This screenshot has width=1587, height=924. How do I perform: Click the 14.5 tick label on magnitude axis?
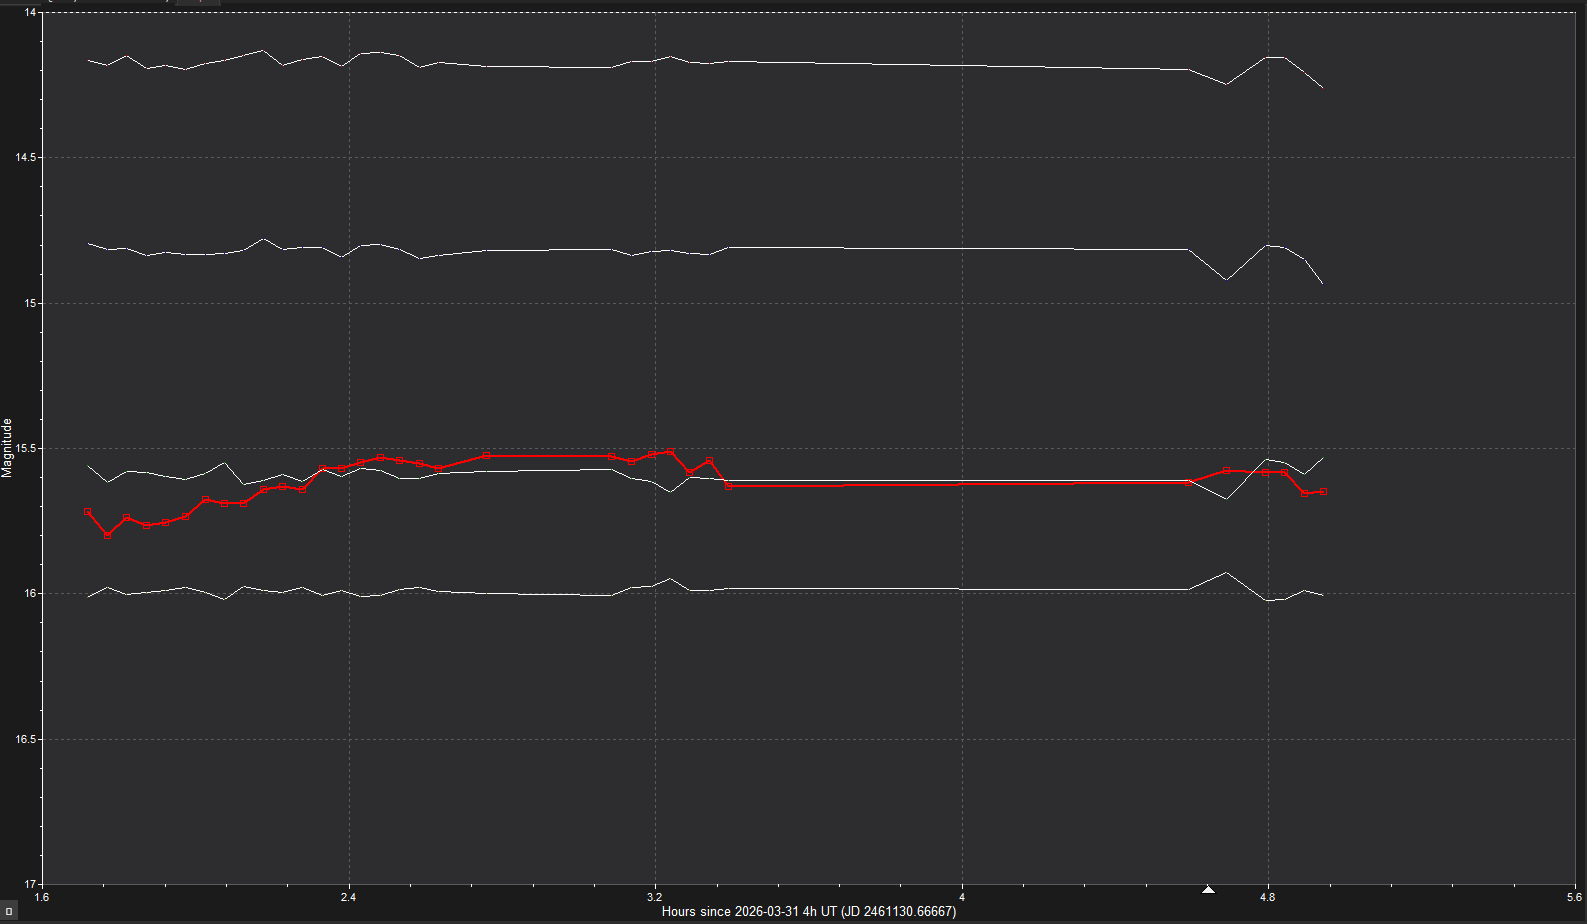coord(25,158)
